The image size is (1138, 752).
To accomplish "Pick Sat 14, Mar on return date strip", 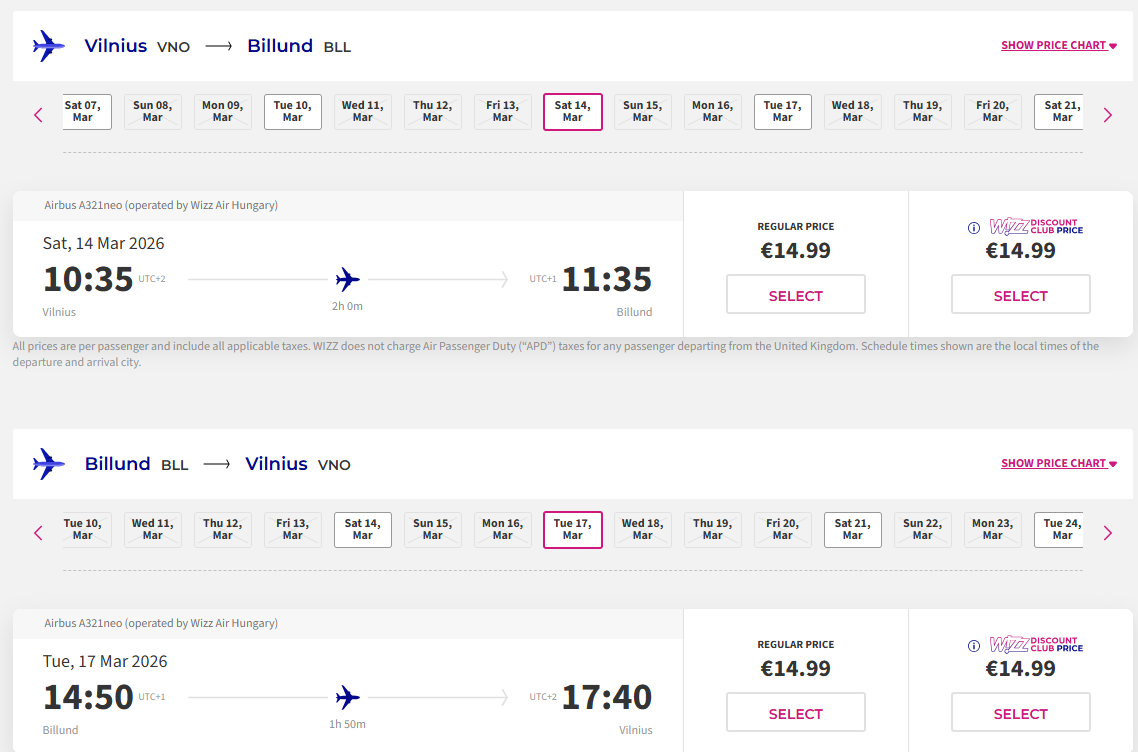I will coord(363,530).
